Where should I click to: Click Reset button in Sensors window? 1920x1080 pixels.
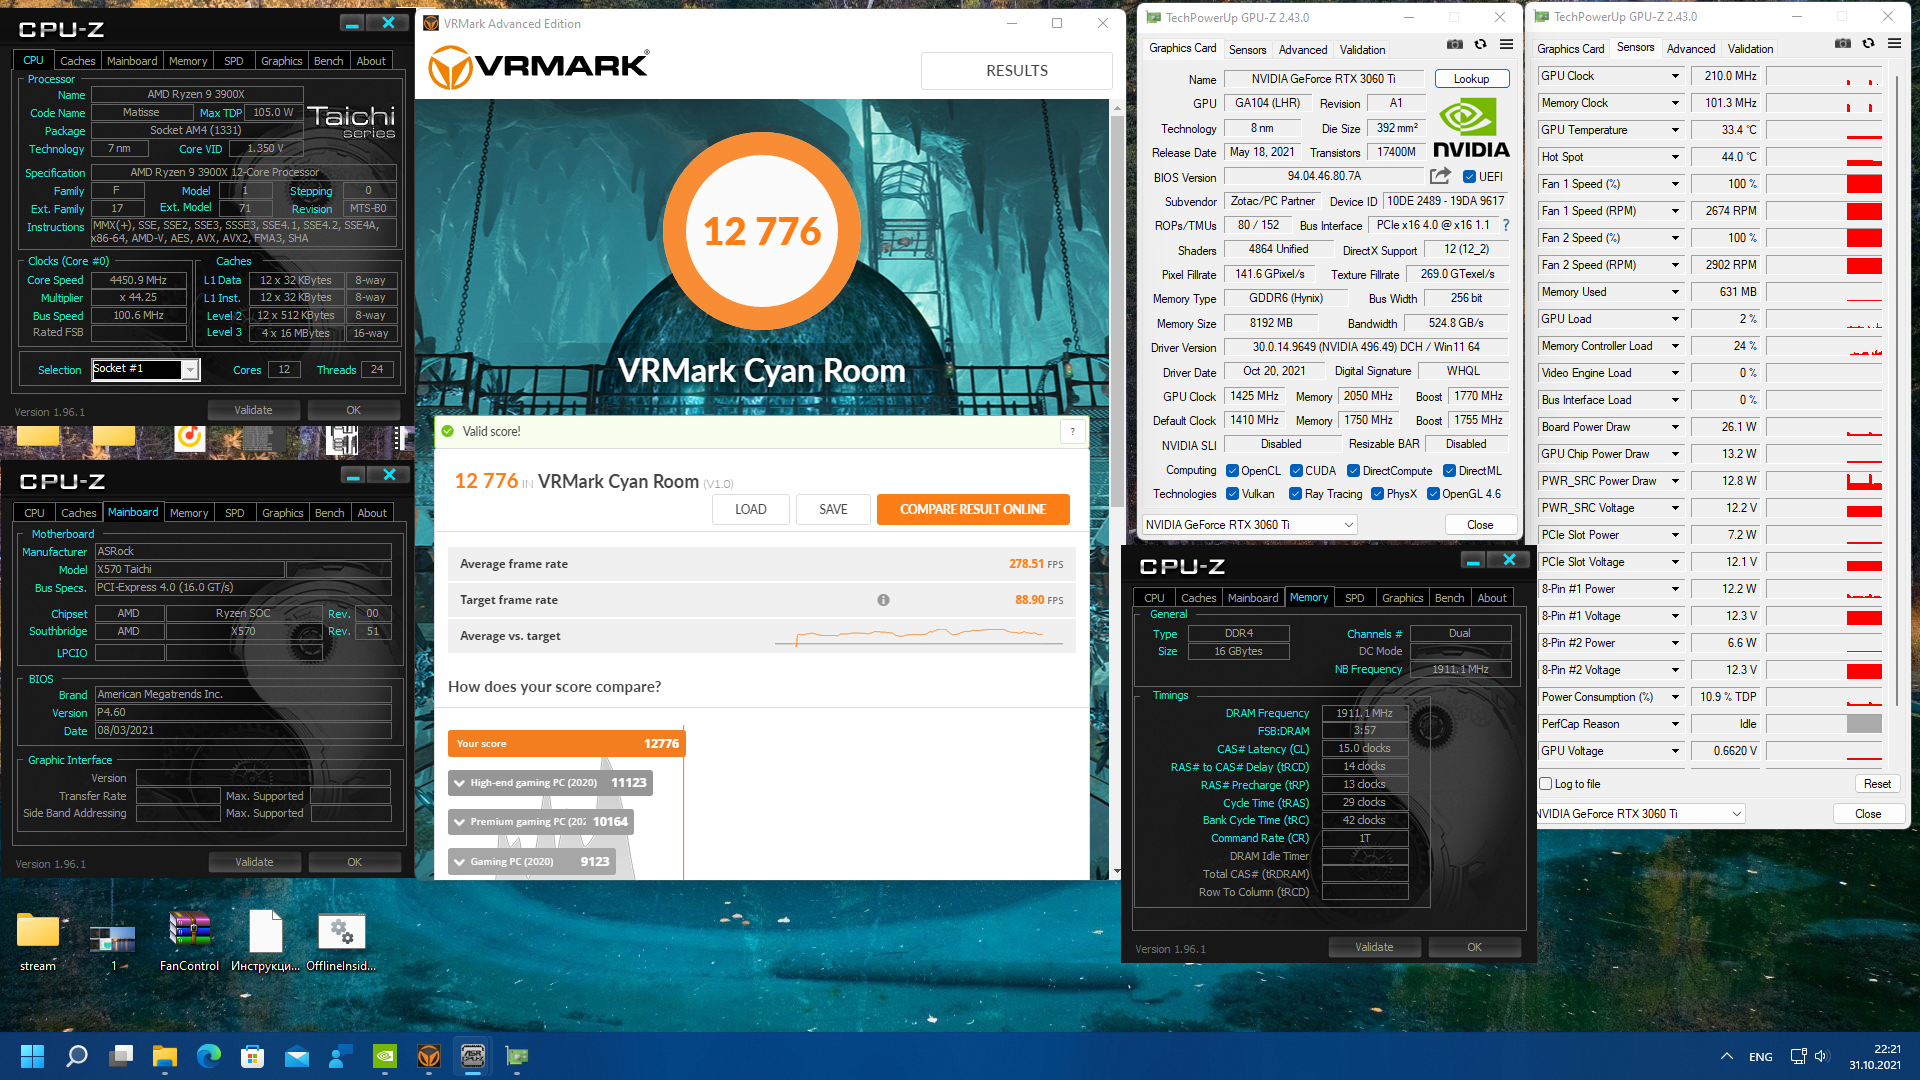[1877, 784]
